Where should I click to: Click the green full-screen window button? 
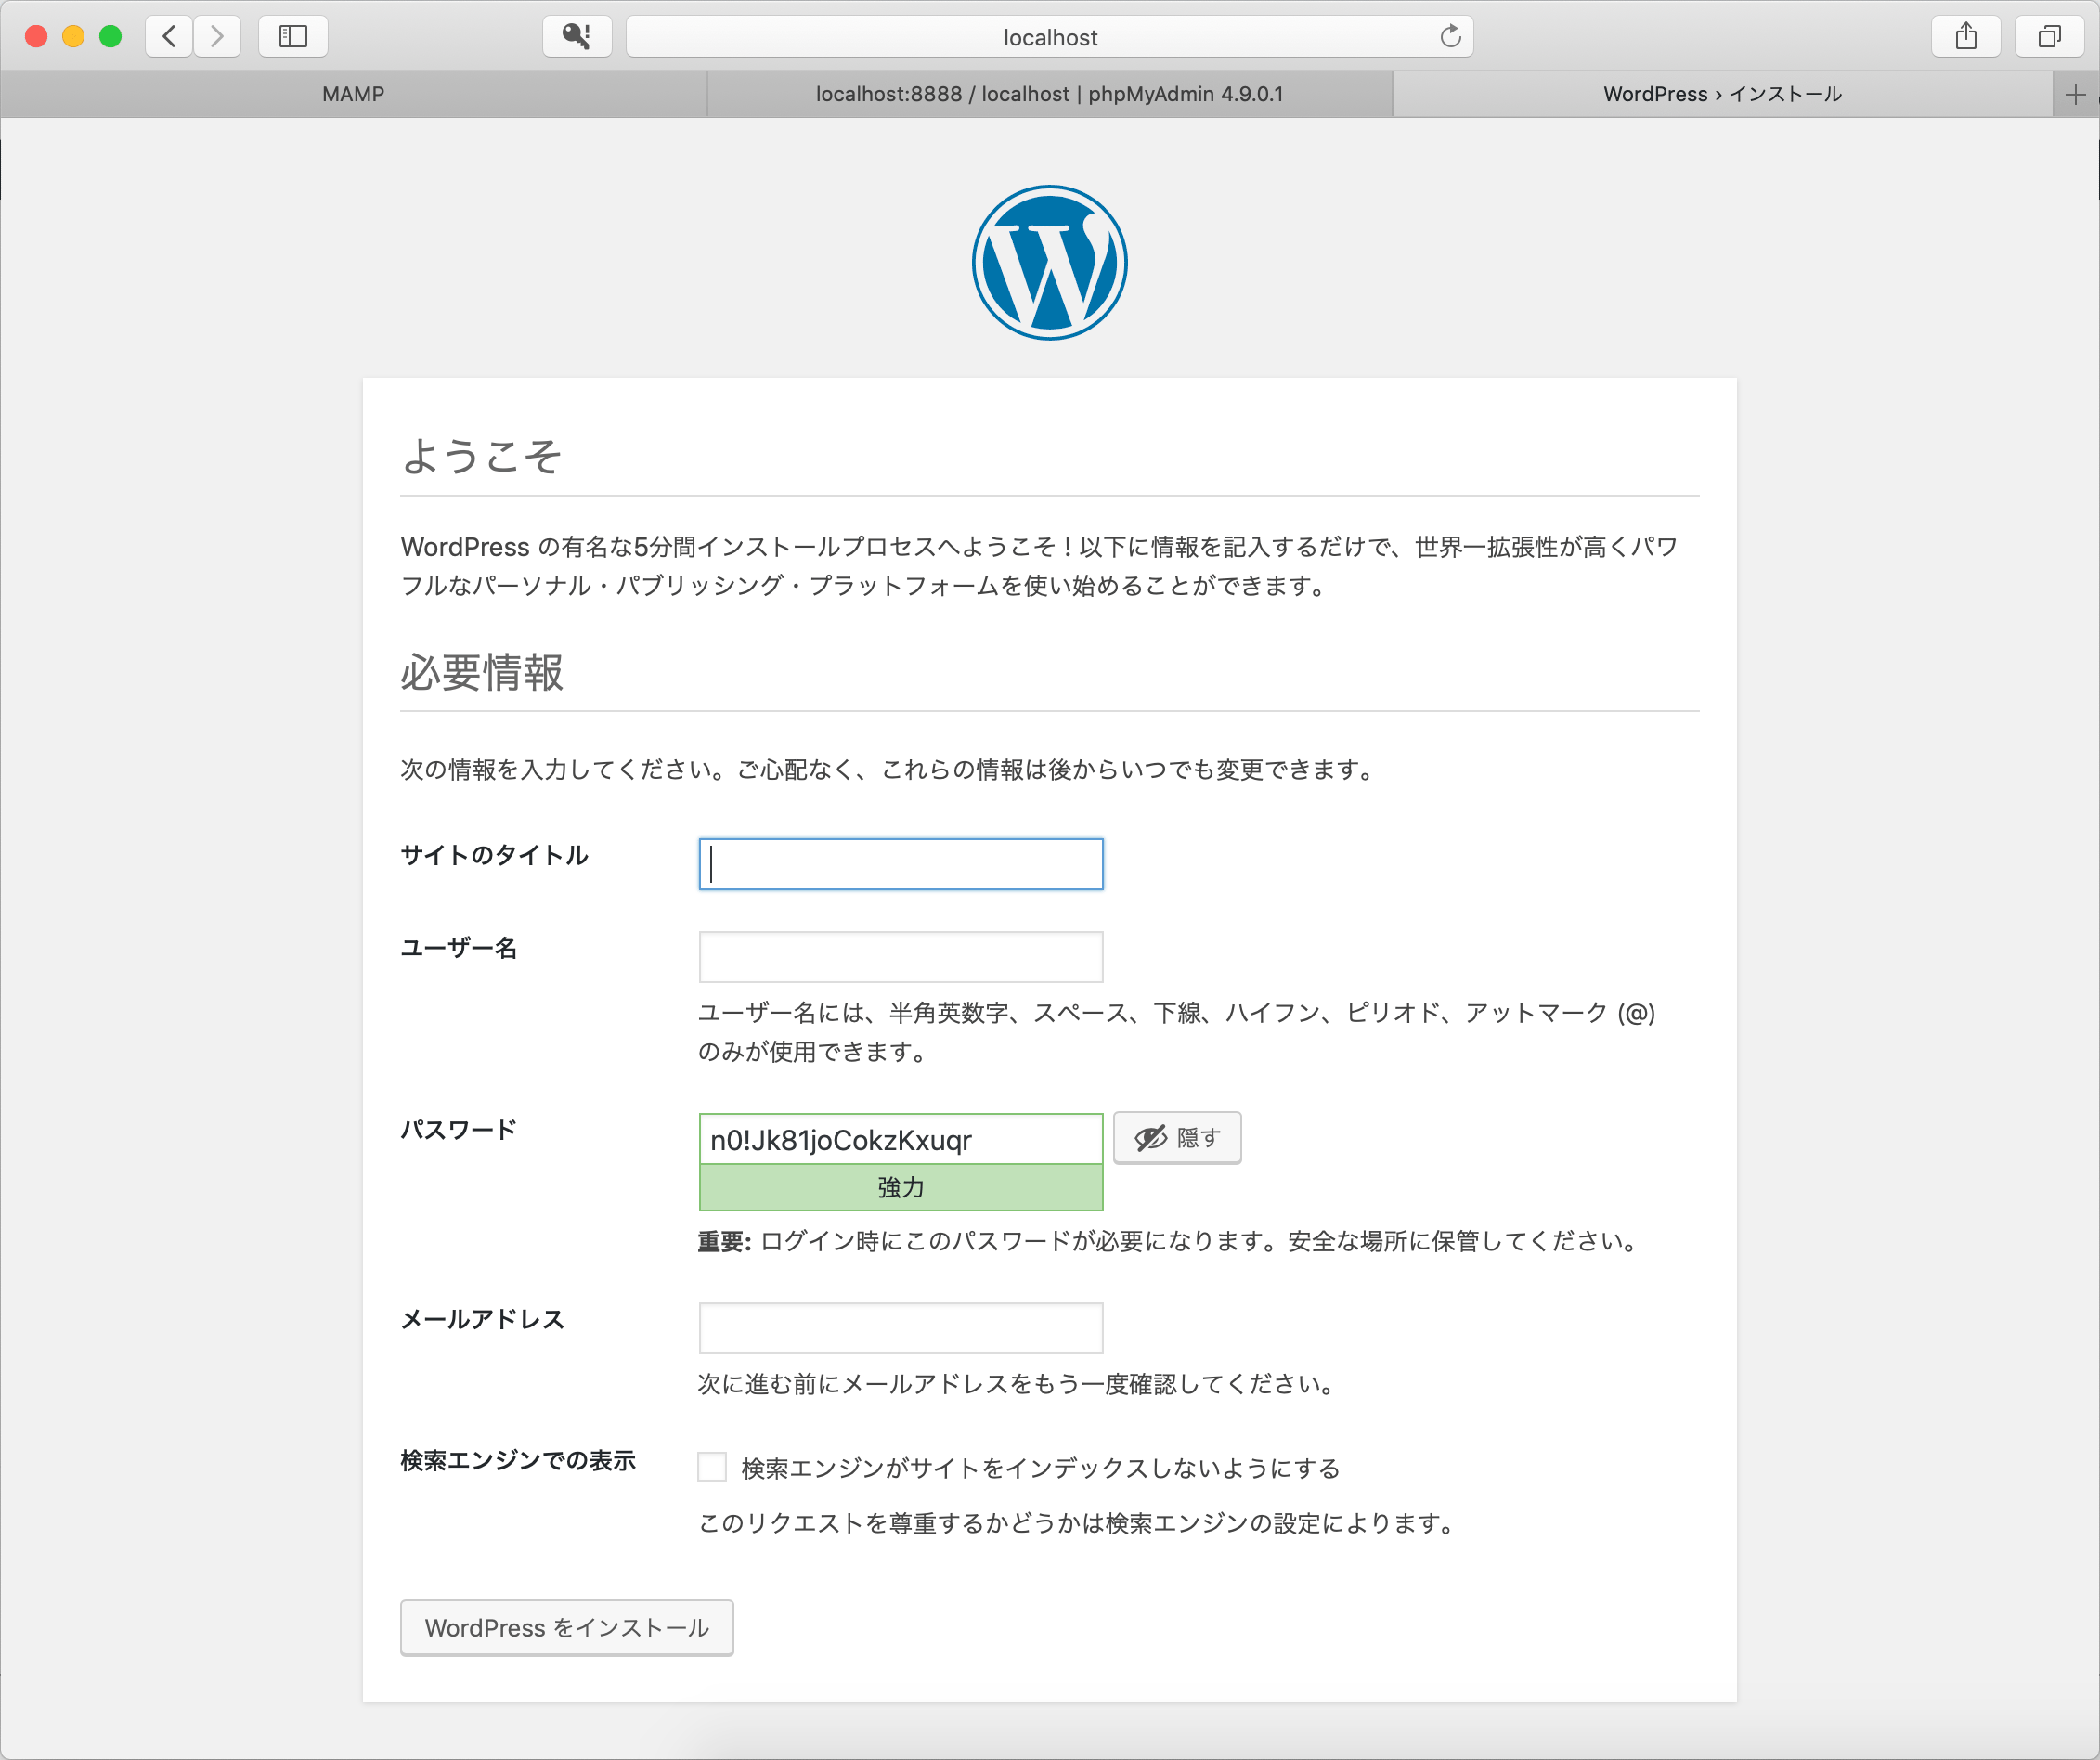[110, 37]
